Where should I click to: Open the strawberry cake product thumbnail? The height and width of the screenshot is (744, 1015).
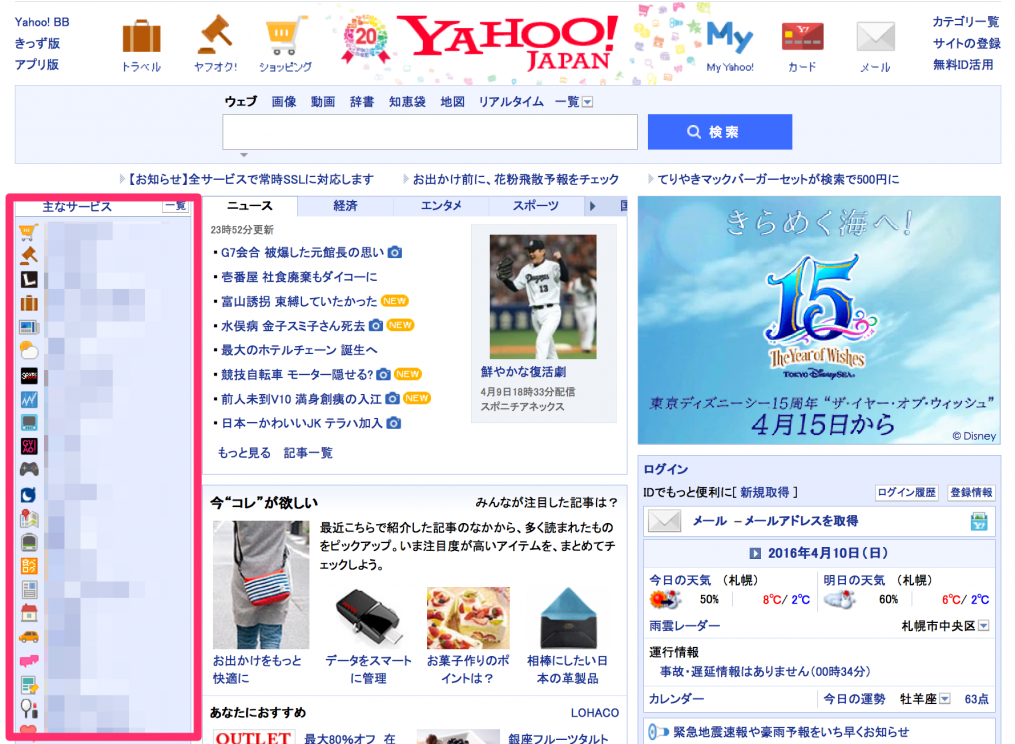click(x=468, y=618)
